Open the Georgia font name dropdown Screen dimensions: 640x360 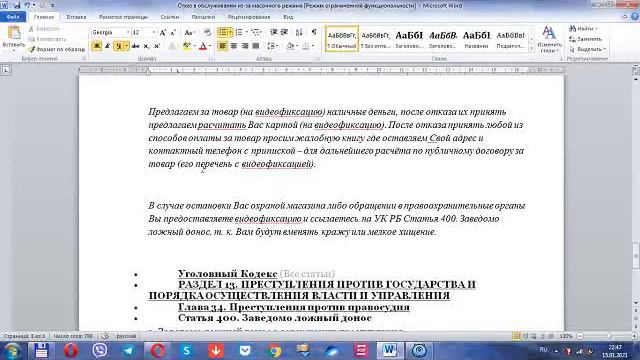[128, 32]
